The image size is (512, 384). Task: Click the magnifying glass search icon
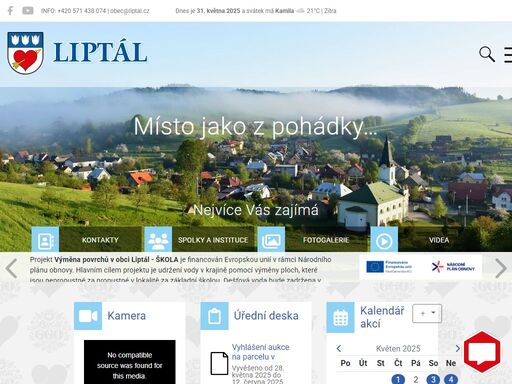tap(487, 54)
